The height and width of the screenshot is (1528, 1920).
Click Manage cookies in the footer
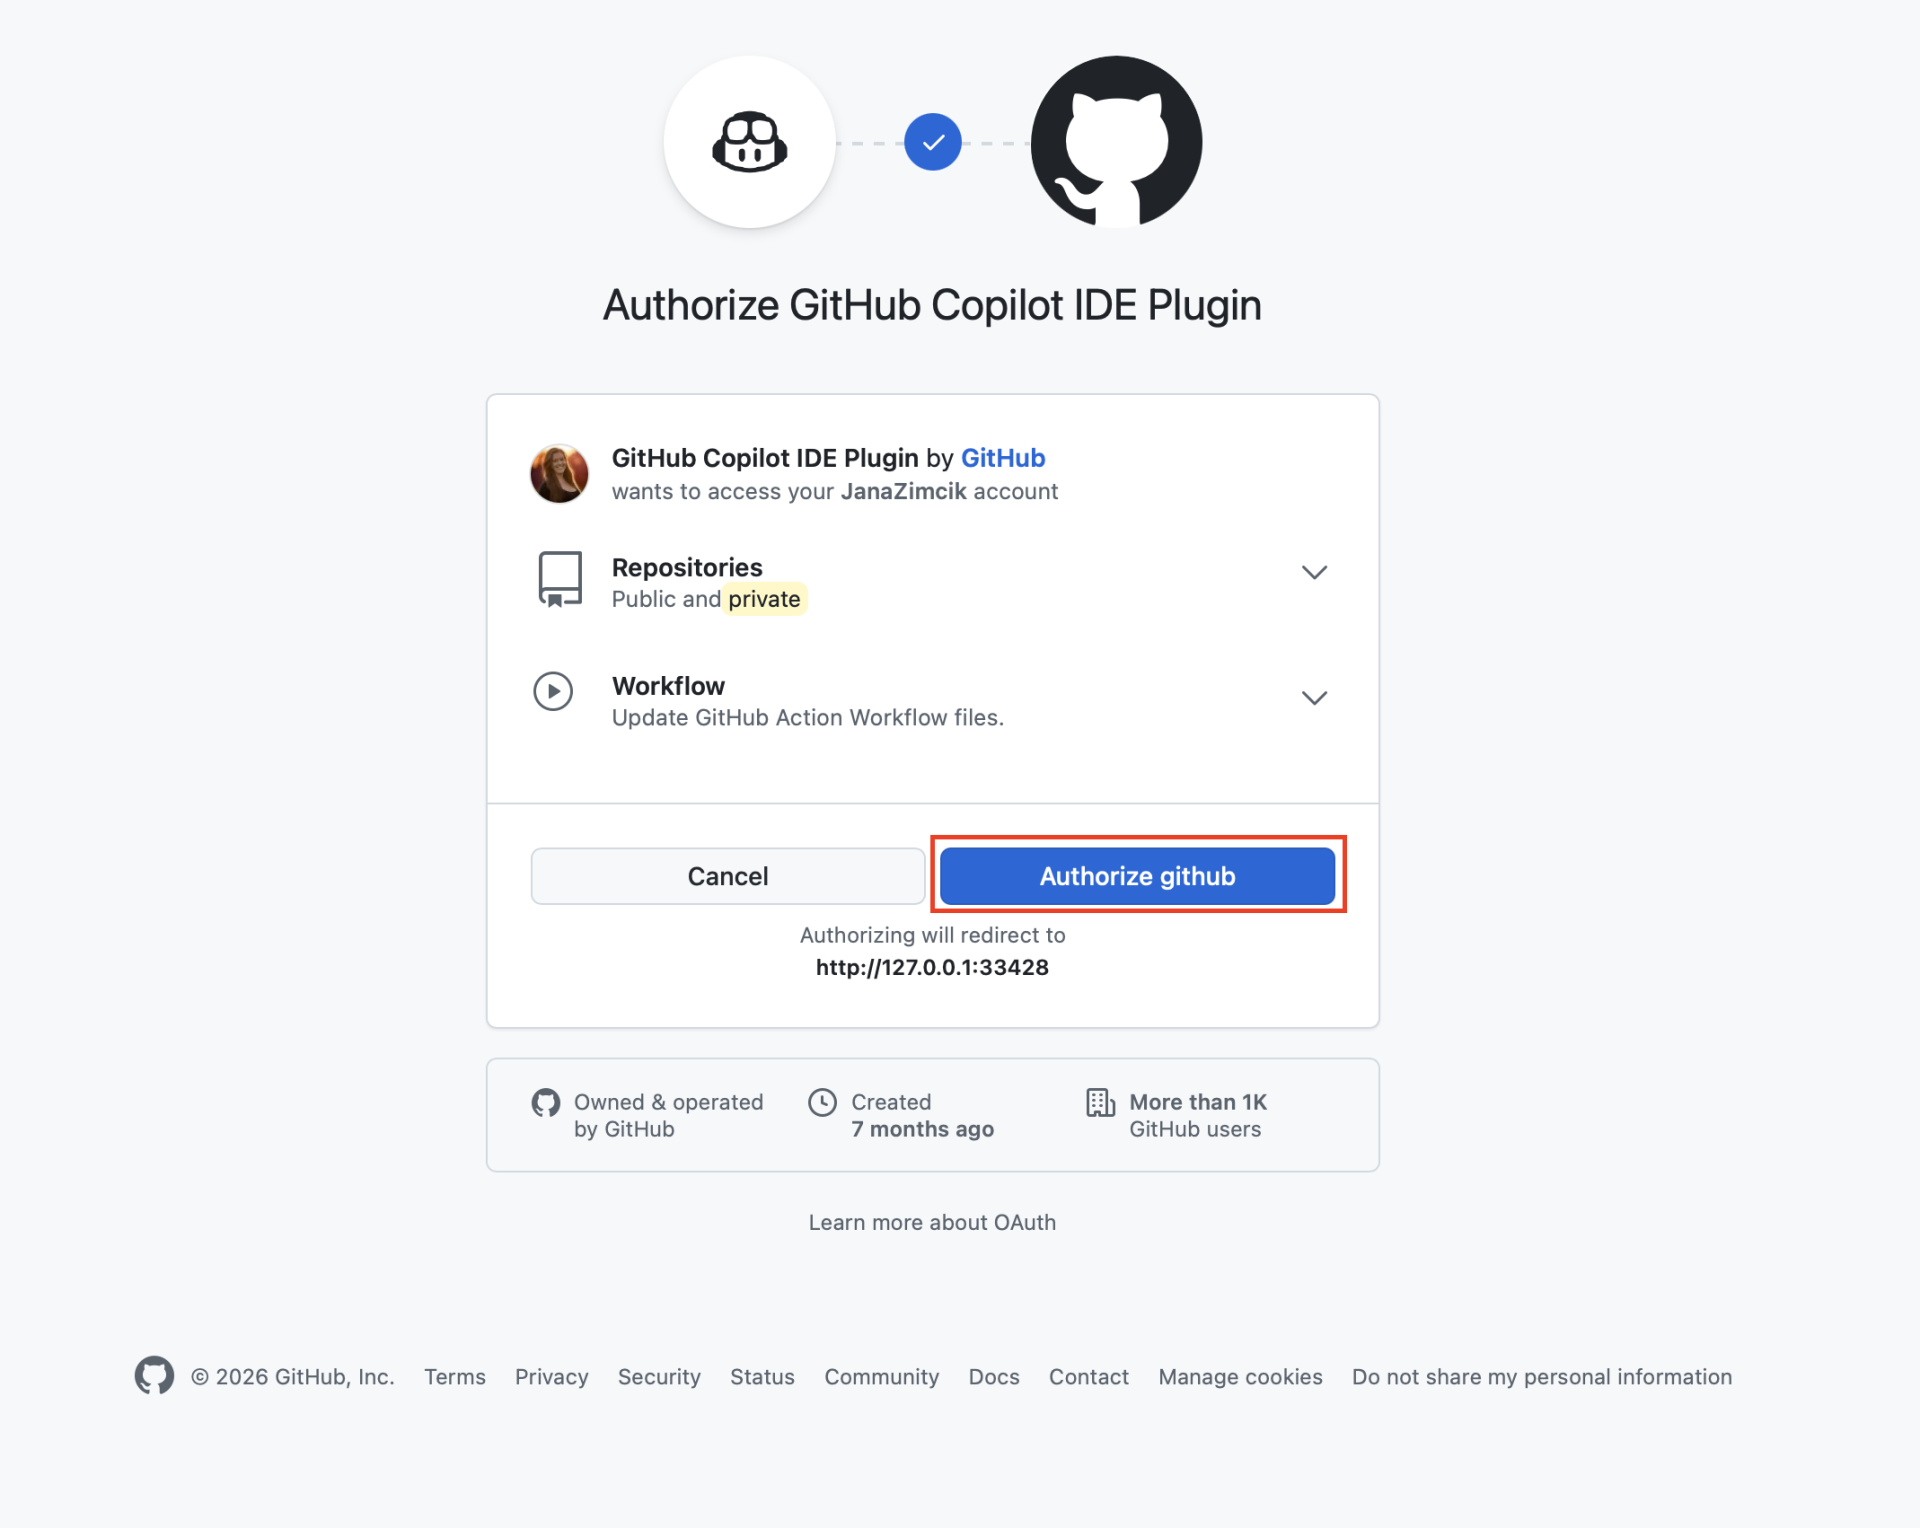1240,1377
